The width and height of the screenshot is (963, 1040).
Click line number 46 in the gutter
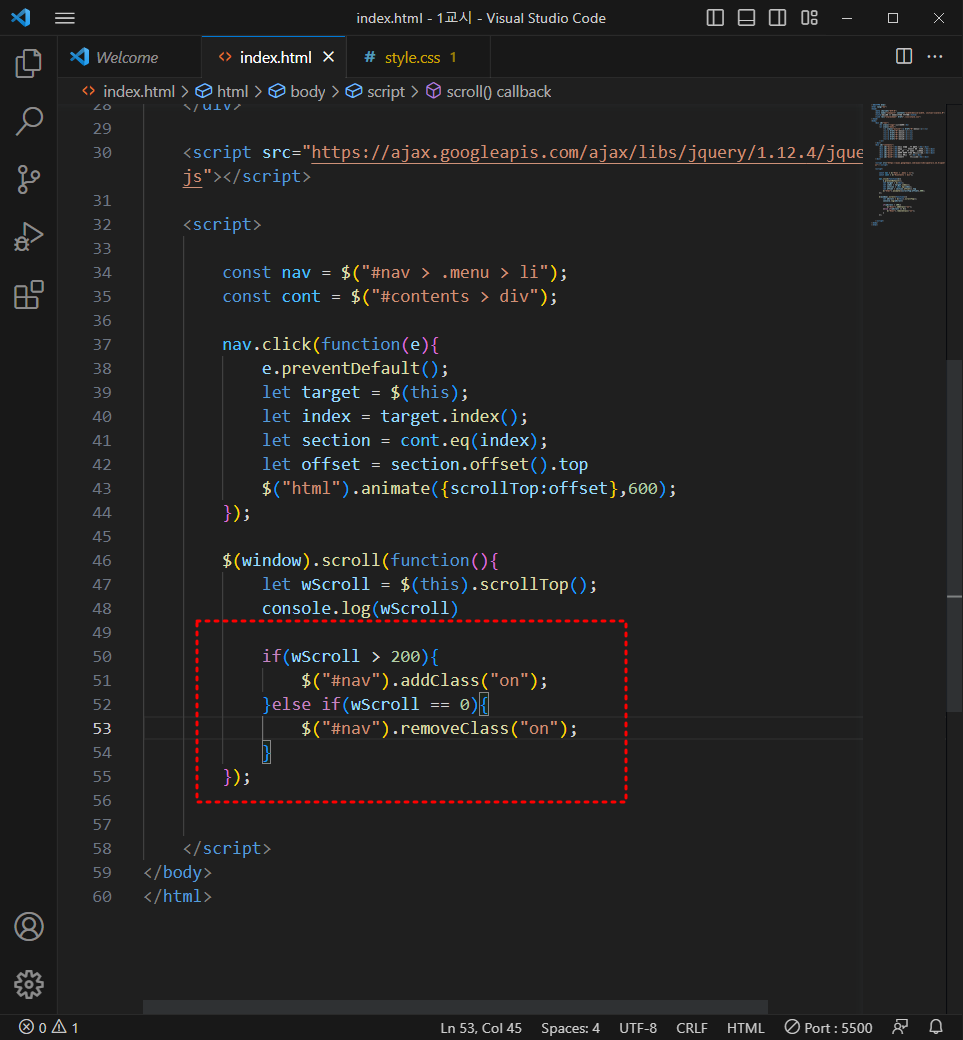102,560
